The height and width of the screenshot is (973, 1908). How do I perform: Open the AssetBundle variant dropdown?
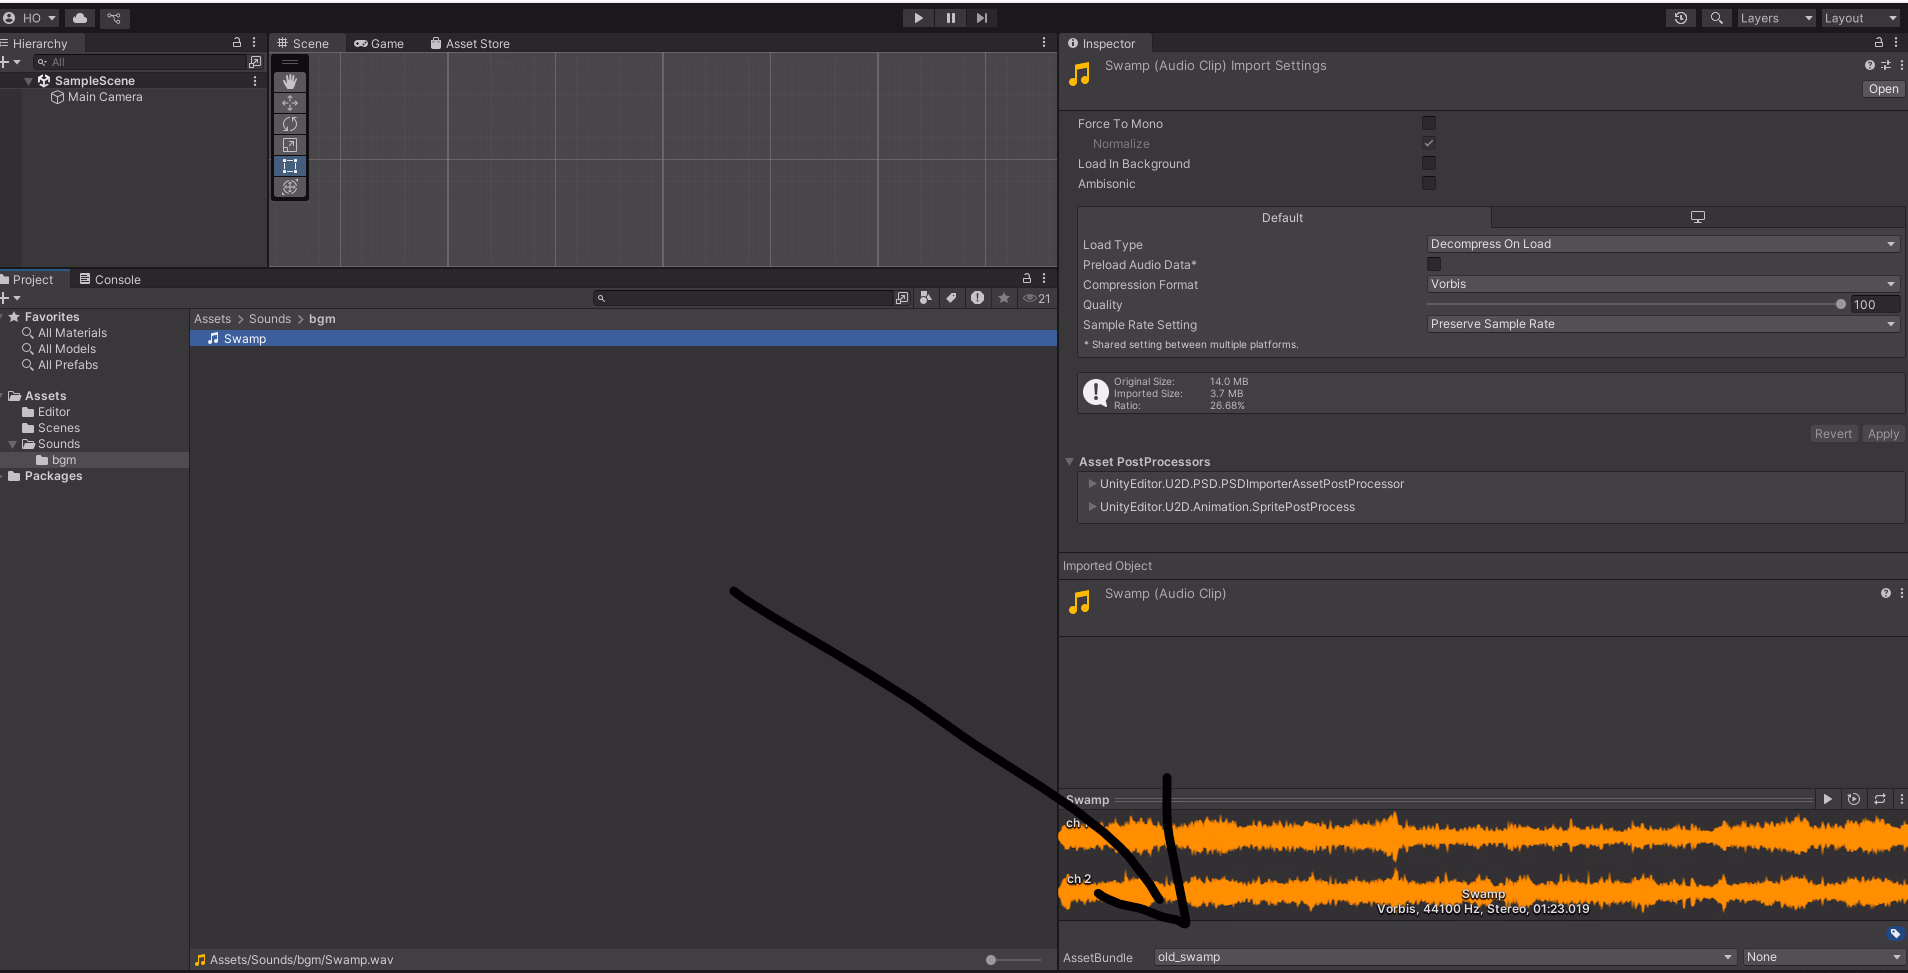1823,957
